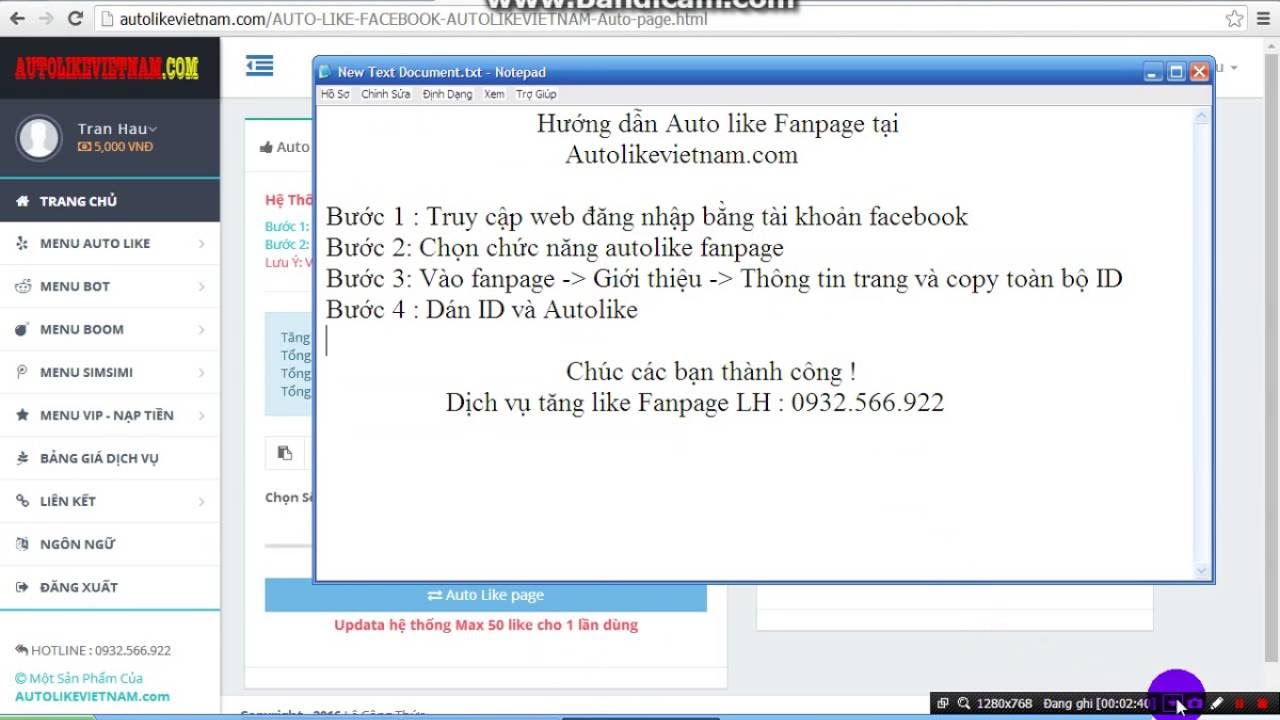Reload the page with the refresh icon

75,18
